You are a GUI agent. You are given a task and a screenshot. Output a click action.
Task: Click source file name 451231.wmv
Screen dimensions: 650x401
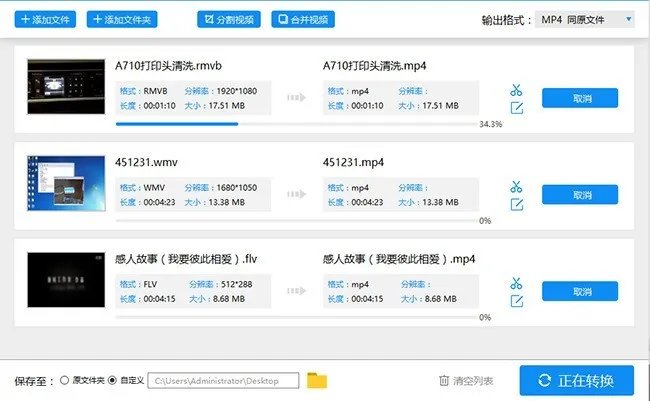[146, 162]
